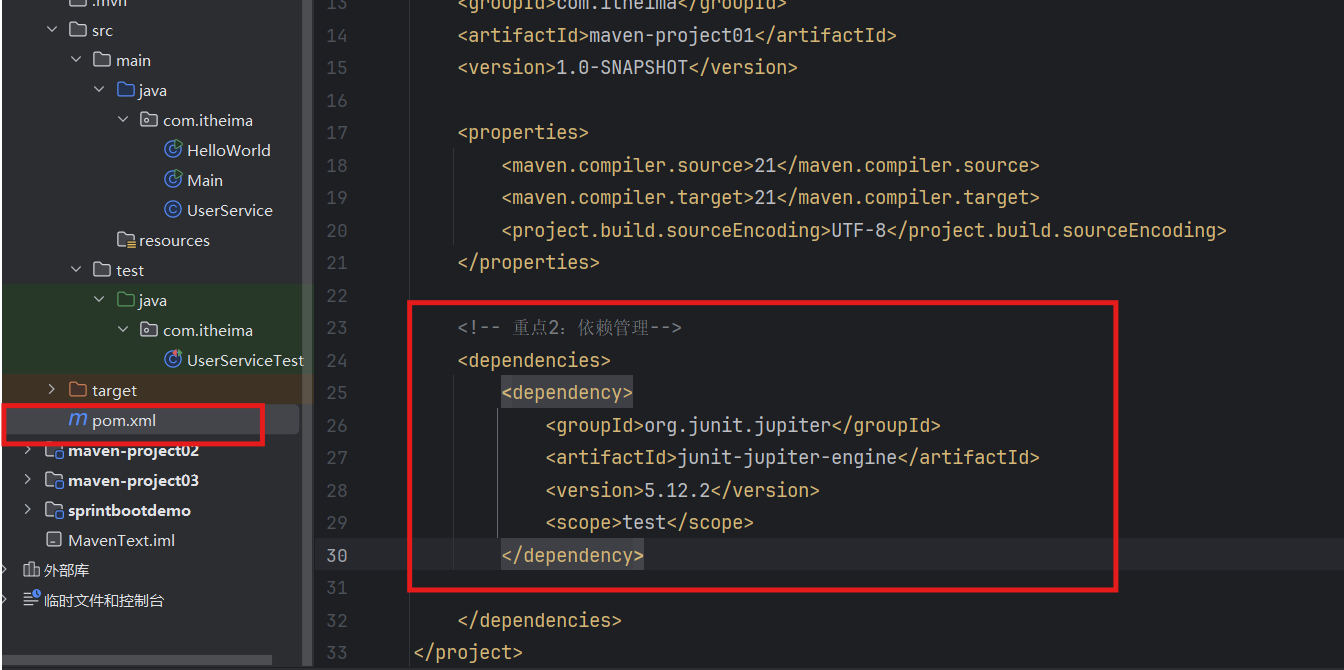Expand the maven-project03 module chevron
This screenshot has width=1344, height=670.
pyautogui.click(x=28, y=480)
